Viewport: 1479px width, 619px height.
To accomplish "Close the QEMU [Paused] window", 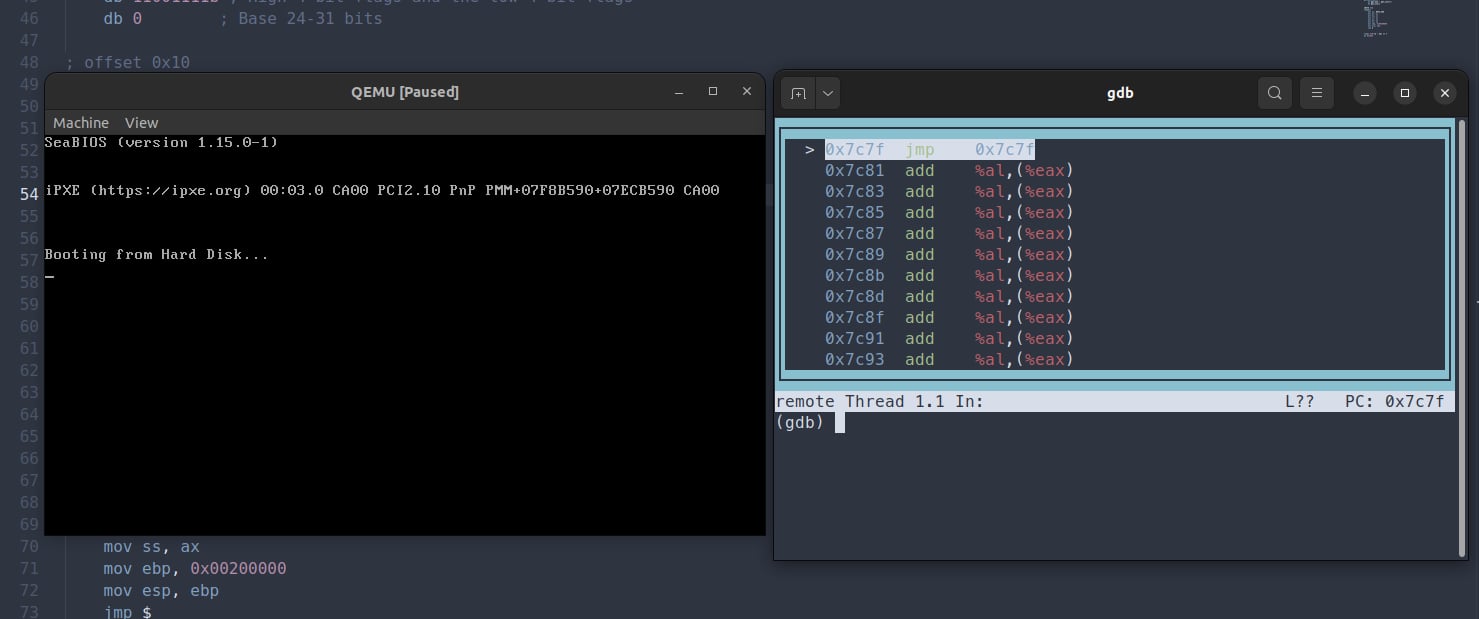I will coord(747,91).
